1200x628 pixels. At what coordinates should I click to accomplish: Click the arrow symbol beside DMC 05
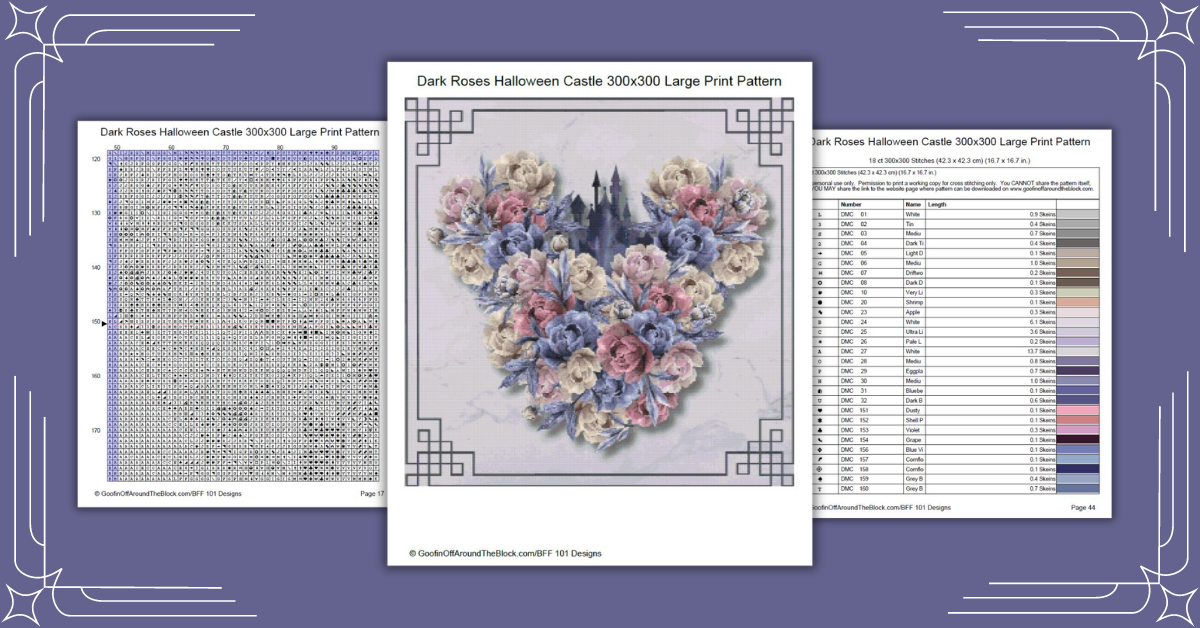[x=822, y=253]
